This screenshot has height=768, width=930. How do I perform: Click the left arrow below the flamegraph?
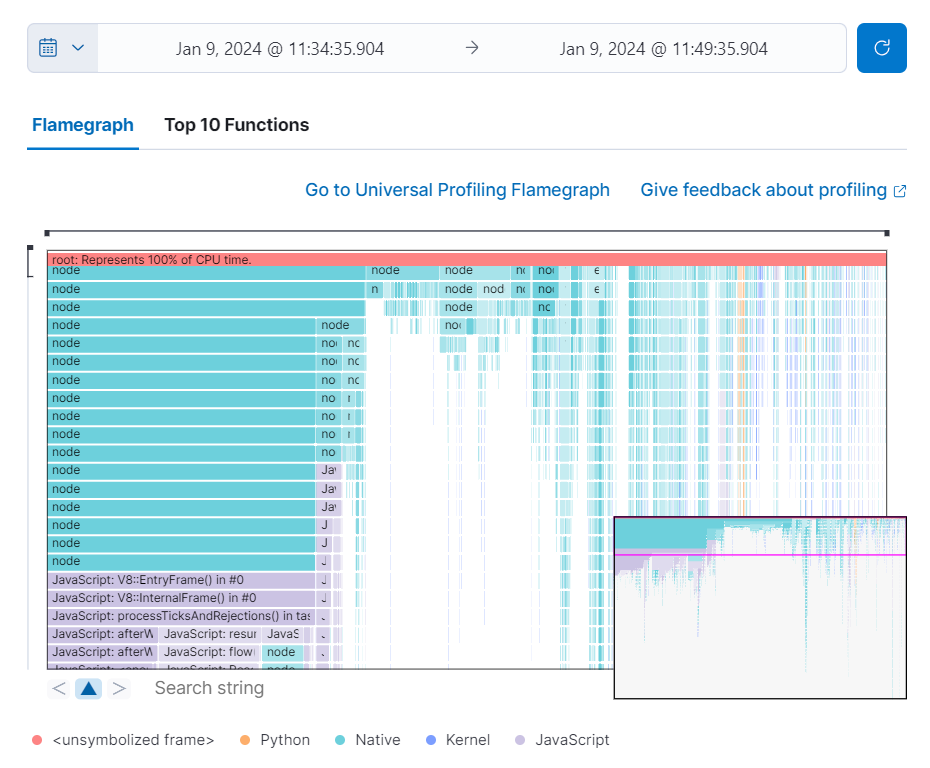point(57,688)
